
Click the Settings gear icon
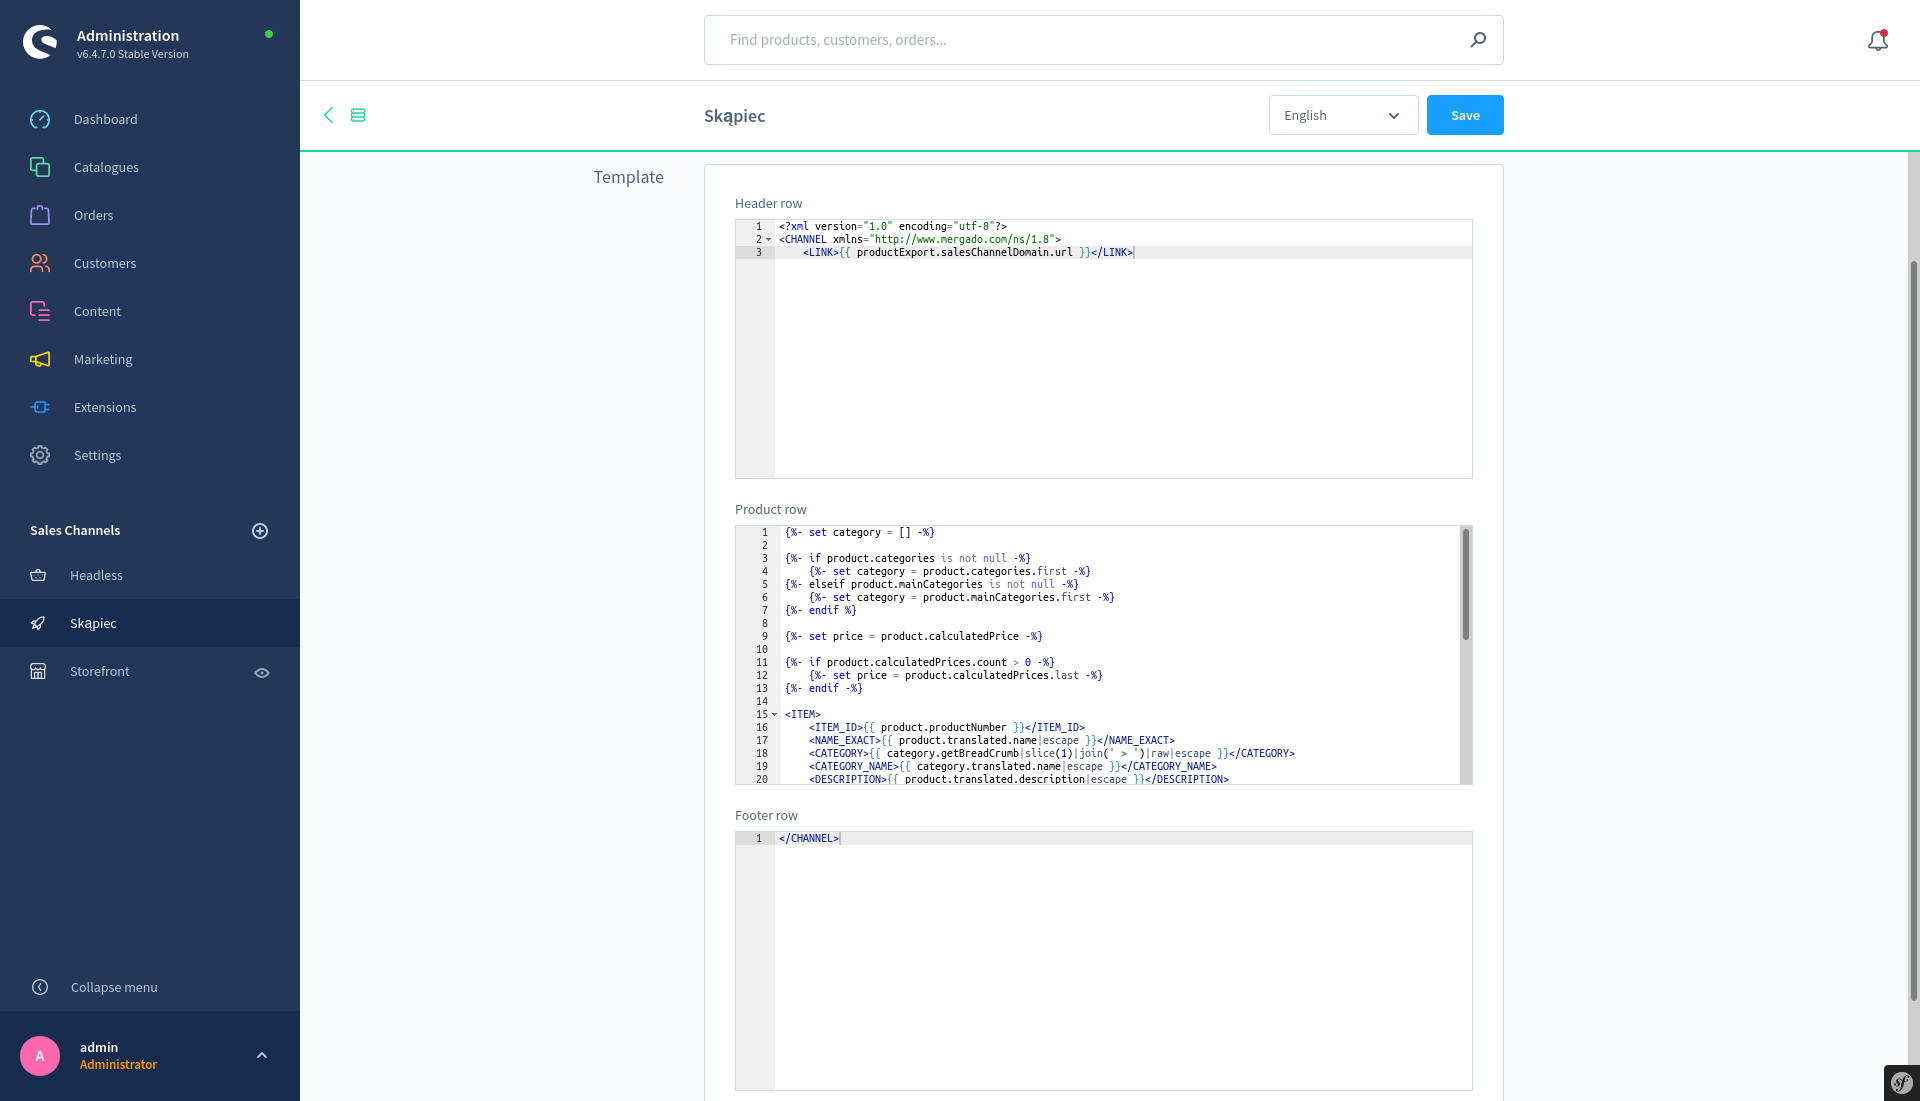[x=40, y=455]
